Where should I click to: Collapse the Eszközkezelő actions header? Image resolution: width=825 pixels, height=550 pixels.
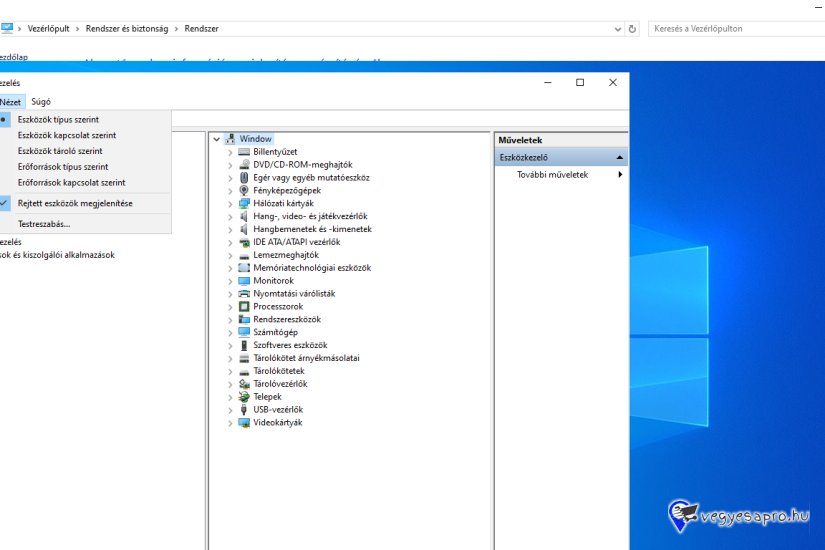point(620,157)
